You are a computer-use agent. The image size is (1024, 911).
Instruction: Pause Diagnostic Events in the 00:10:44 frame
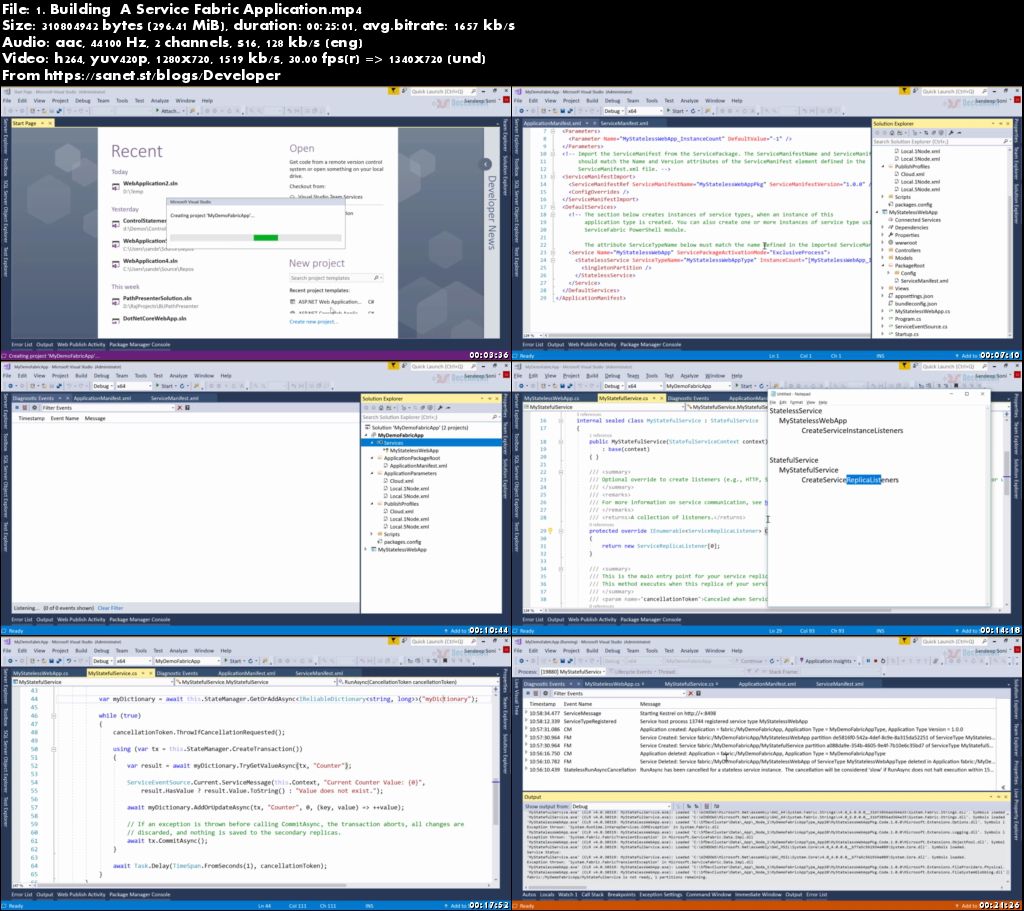coord(18,408)
